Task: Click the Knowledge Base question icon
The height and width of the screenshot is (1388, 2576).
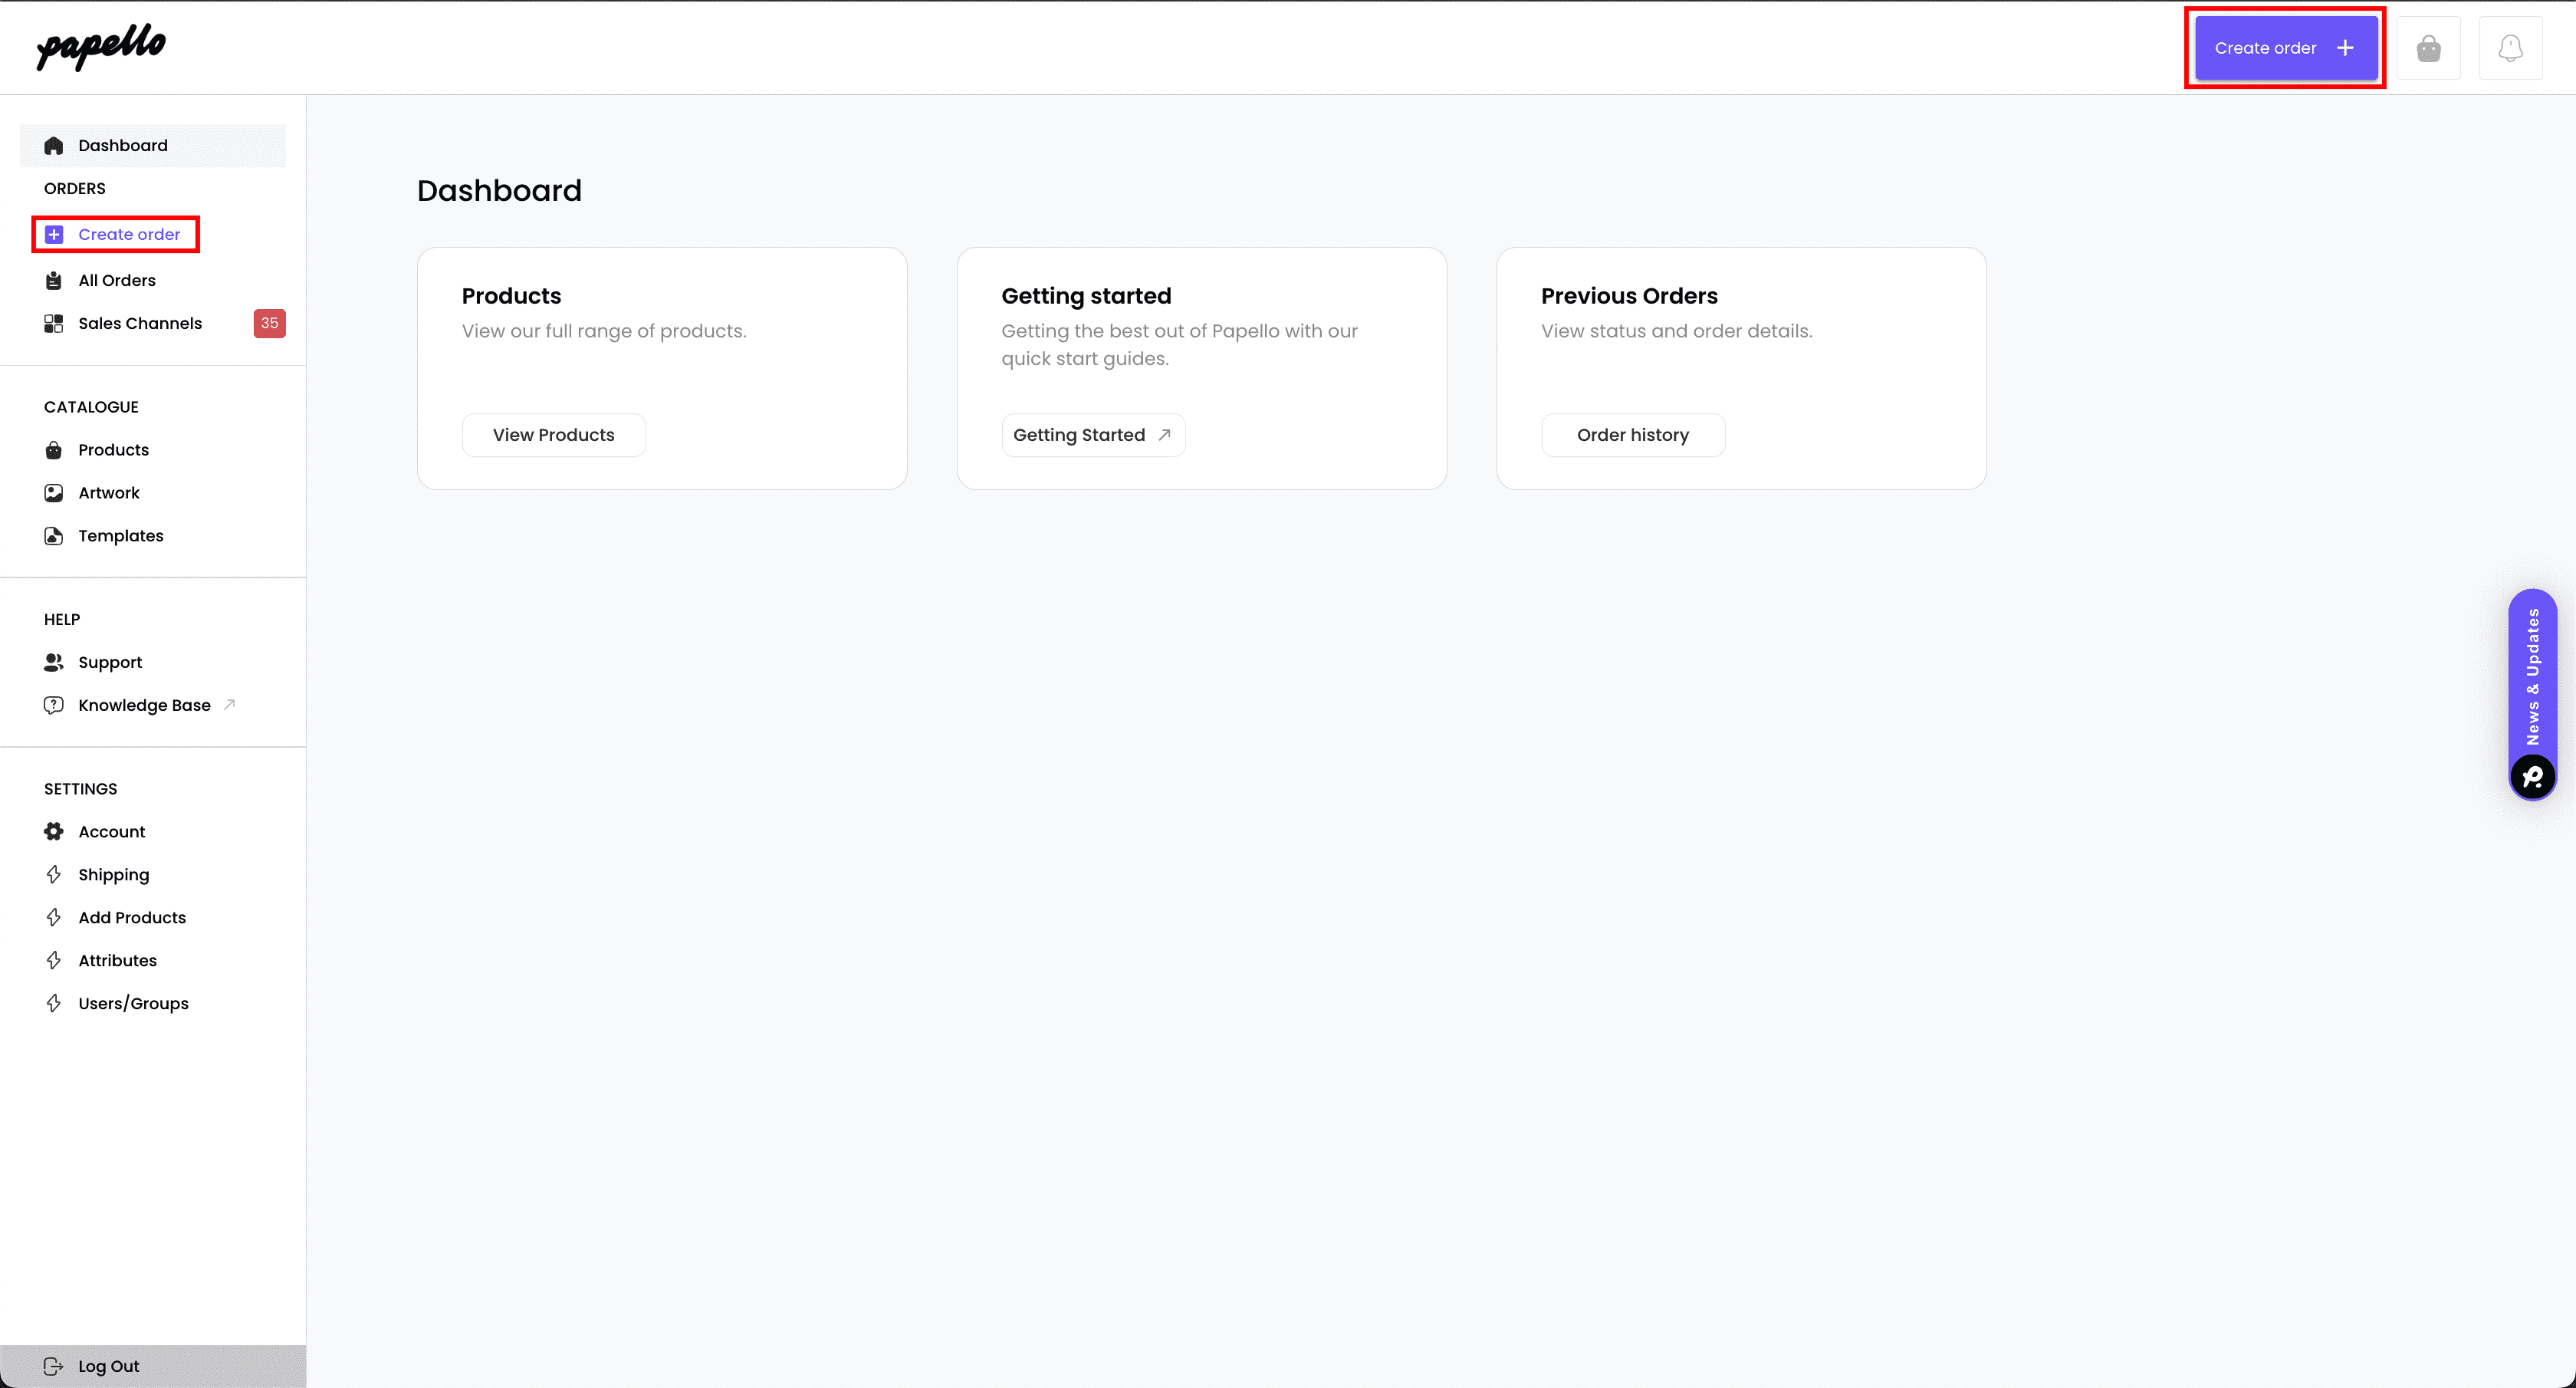Action: 54,705
